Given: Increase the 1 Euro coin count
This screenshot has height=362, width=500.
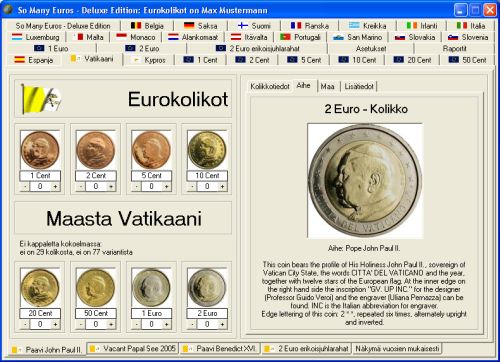Looking at the screenshot, I should click(167, 324).
